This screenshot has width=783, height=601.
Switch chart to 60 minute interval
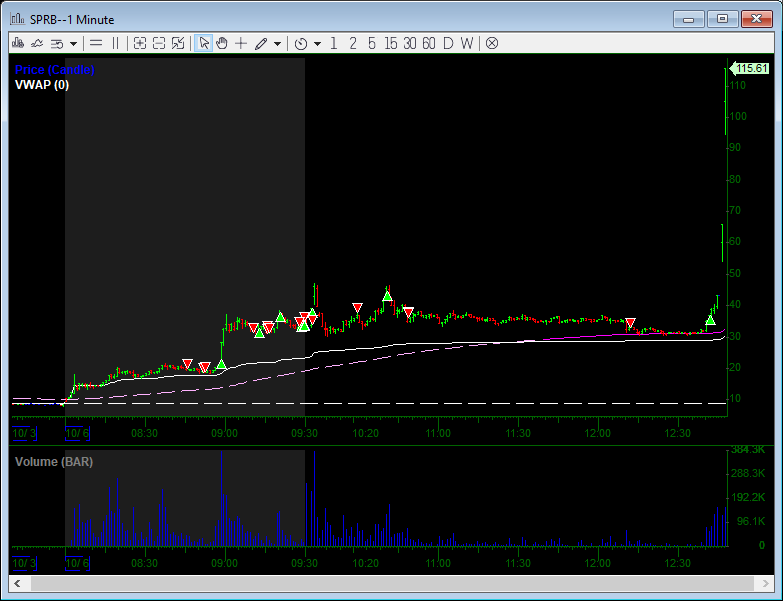[x=428, y=43]
